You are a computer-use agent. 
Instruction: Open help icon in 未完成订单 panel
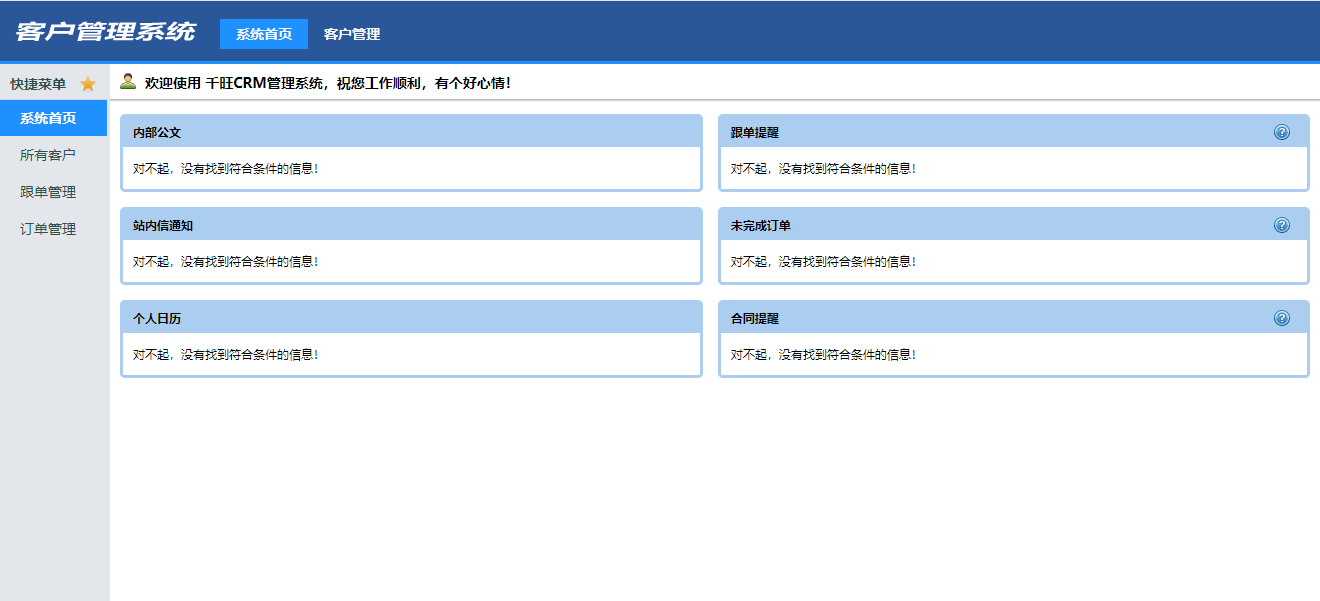[x=1282, y=225]
